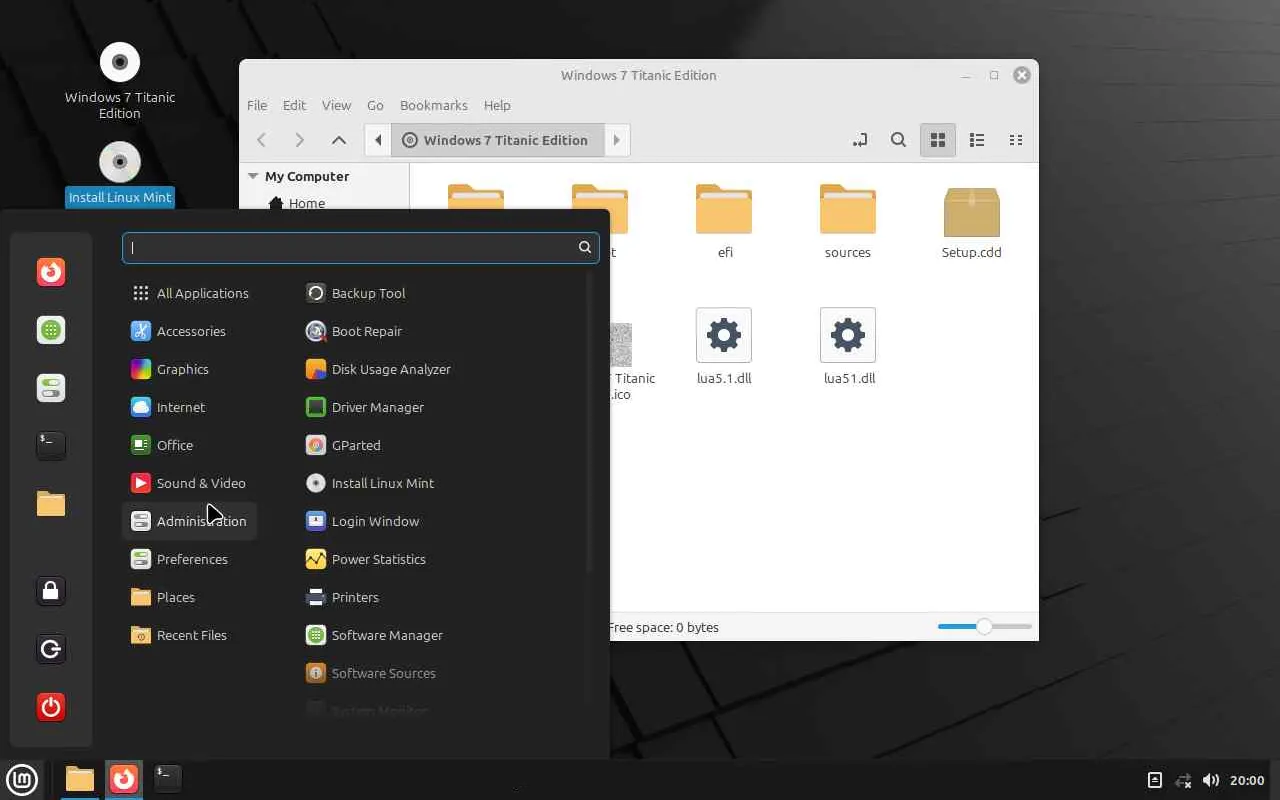This screenshot has width=1280, height=800.
Task: Open the View menu in file manager
Action: pyautogui.click(x=336, y=105)
